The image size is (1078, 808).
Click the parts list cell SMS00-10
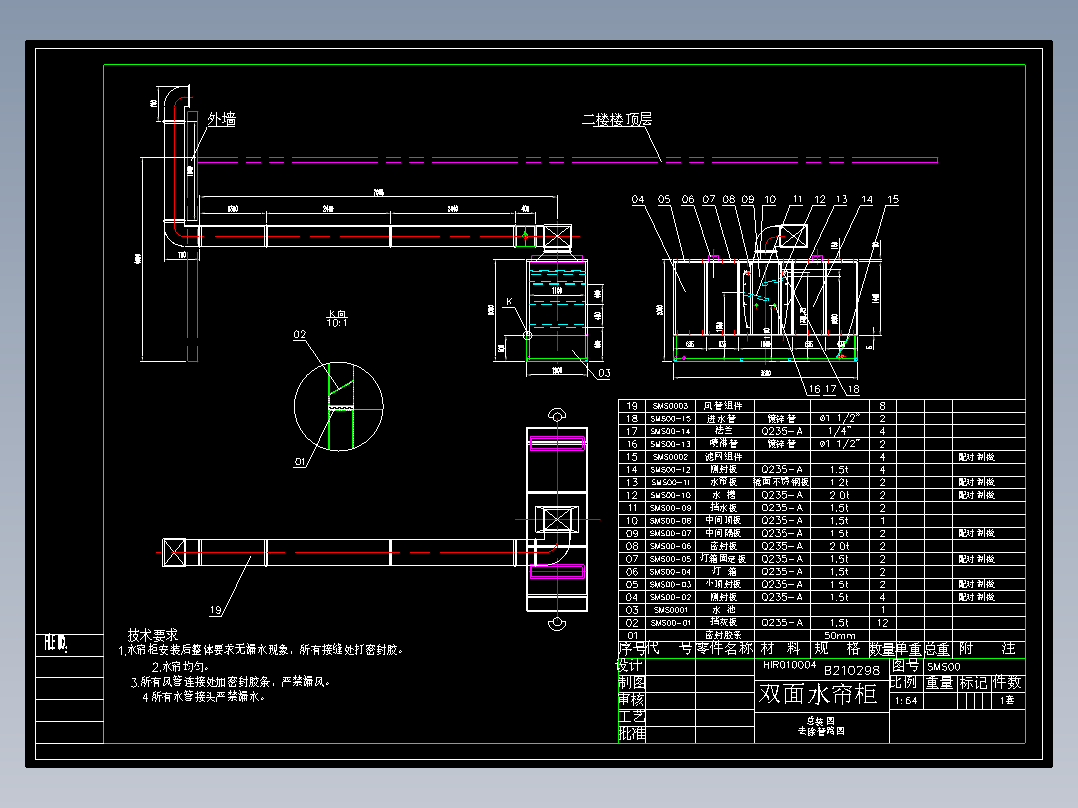pyautogui.click(x=670, y=495)
